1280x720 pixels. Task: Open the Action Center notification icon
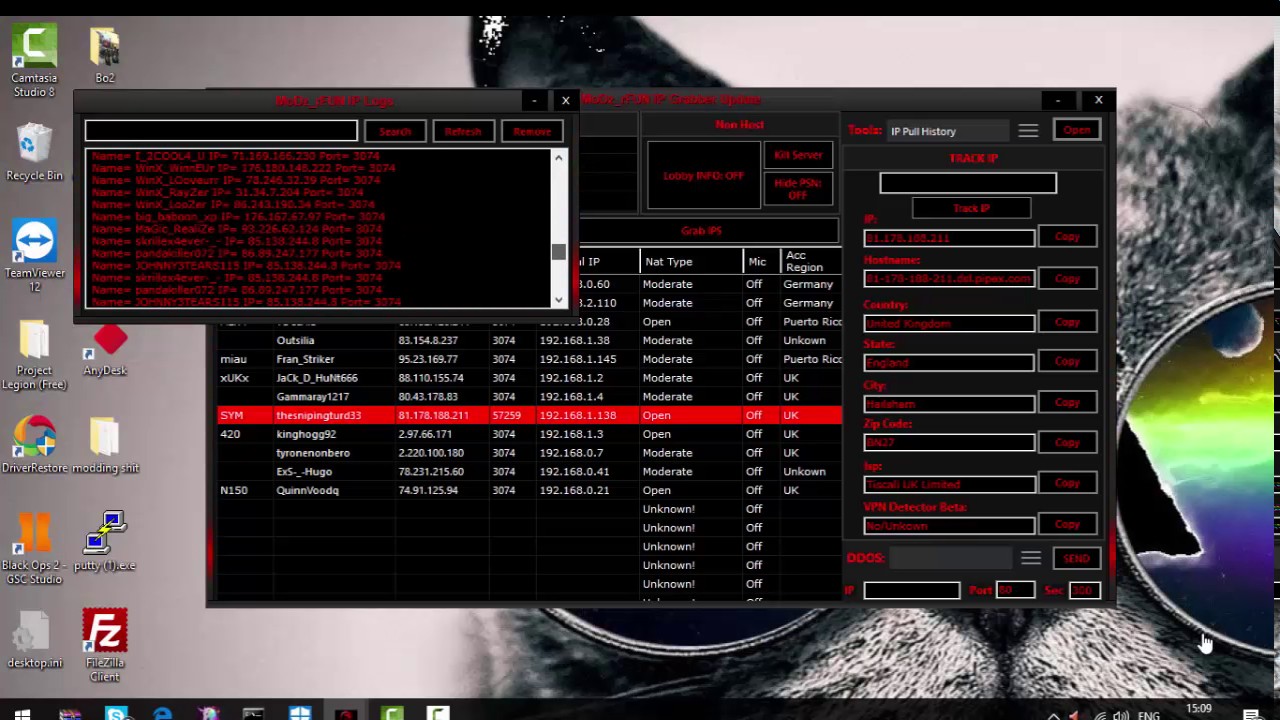[1251, 714]
